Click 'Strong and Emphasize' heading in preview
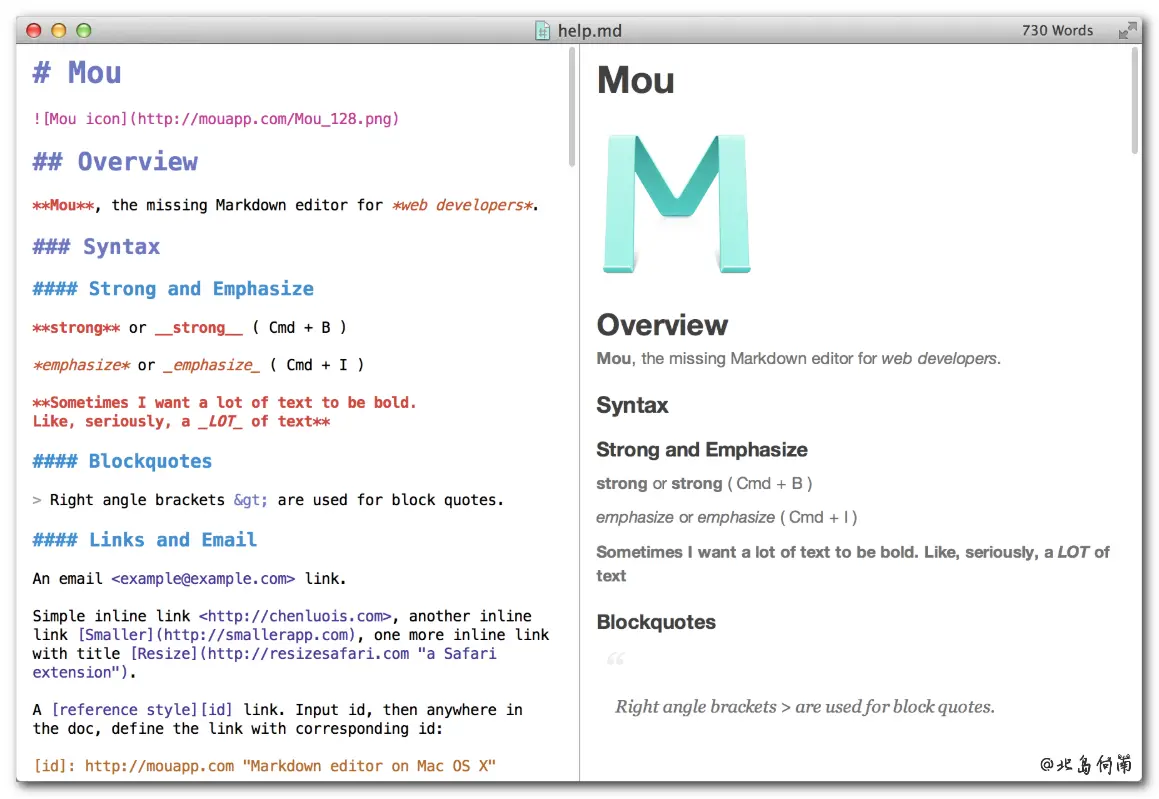The width and height of the screenshot is (1159, 799). point(702,449)
